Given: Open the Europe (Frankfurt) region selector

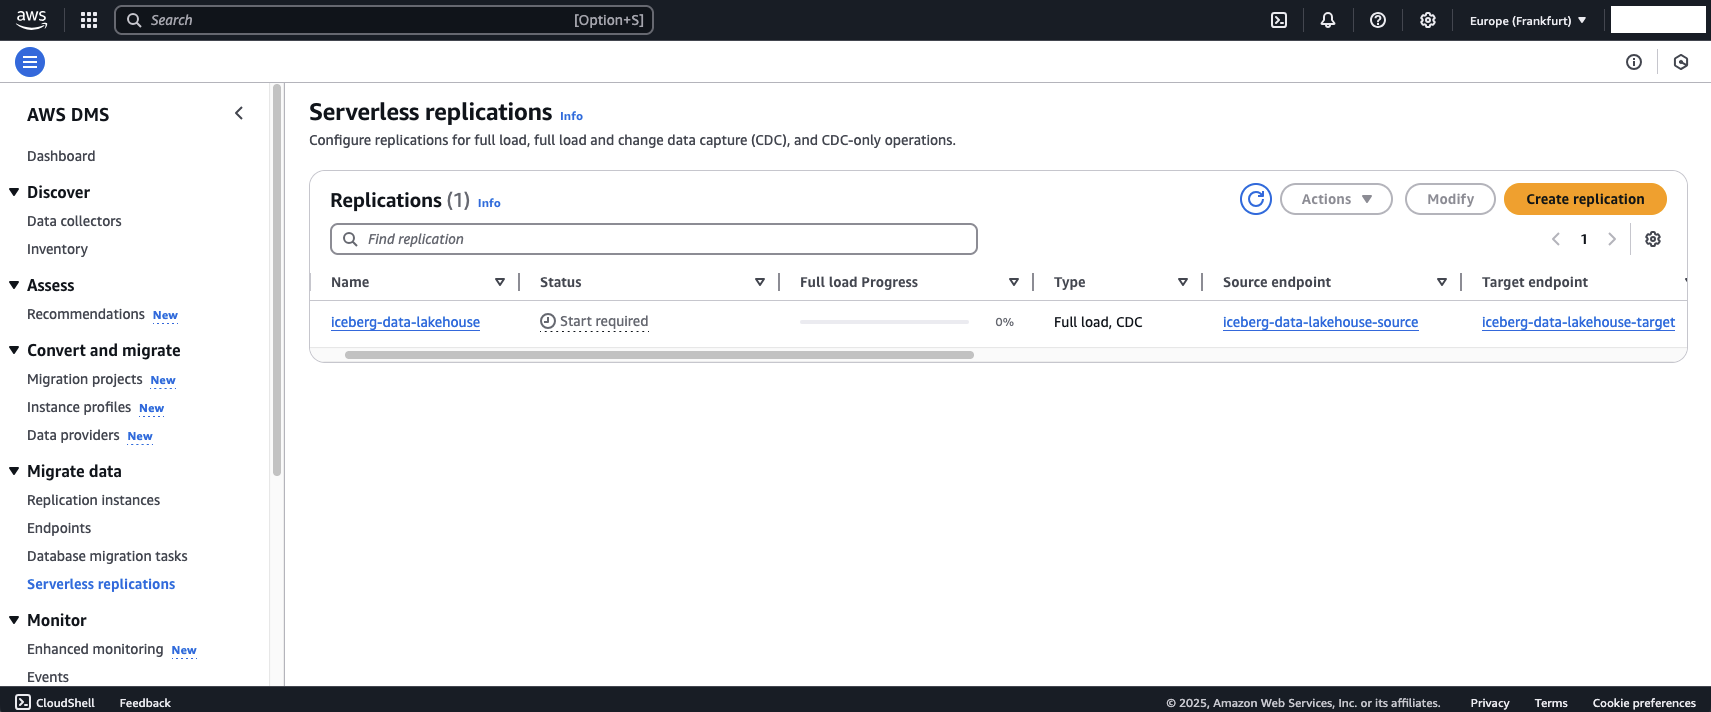Looking at the screenshot, I should coord(1527,20).
